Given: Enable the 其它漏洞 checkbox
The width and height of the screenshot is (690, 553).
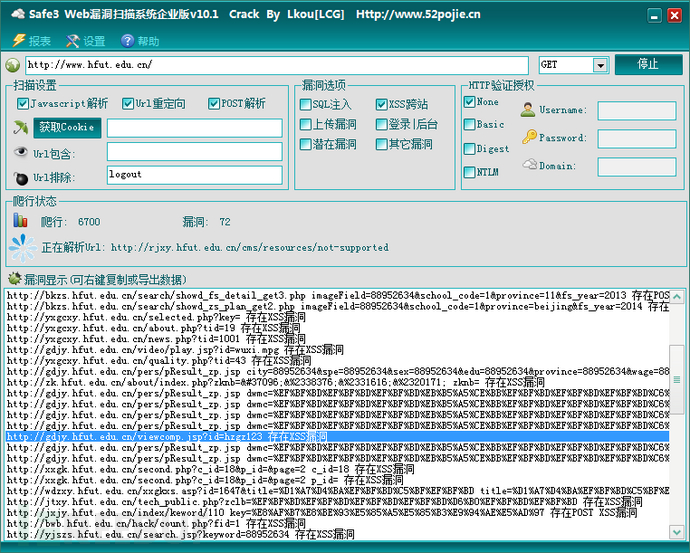Looking at the screenshot, I should [x=382, y=144].
